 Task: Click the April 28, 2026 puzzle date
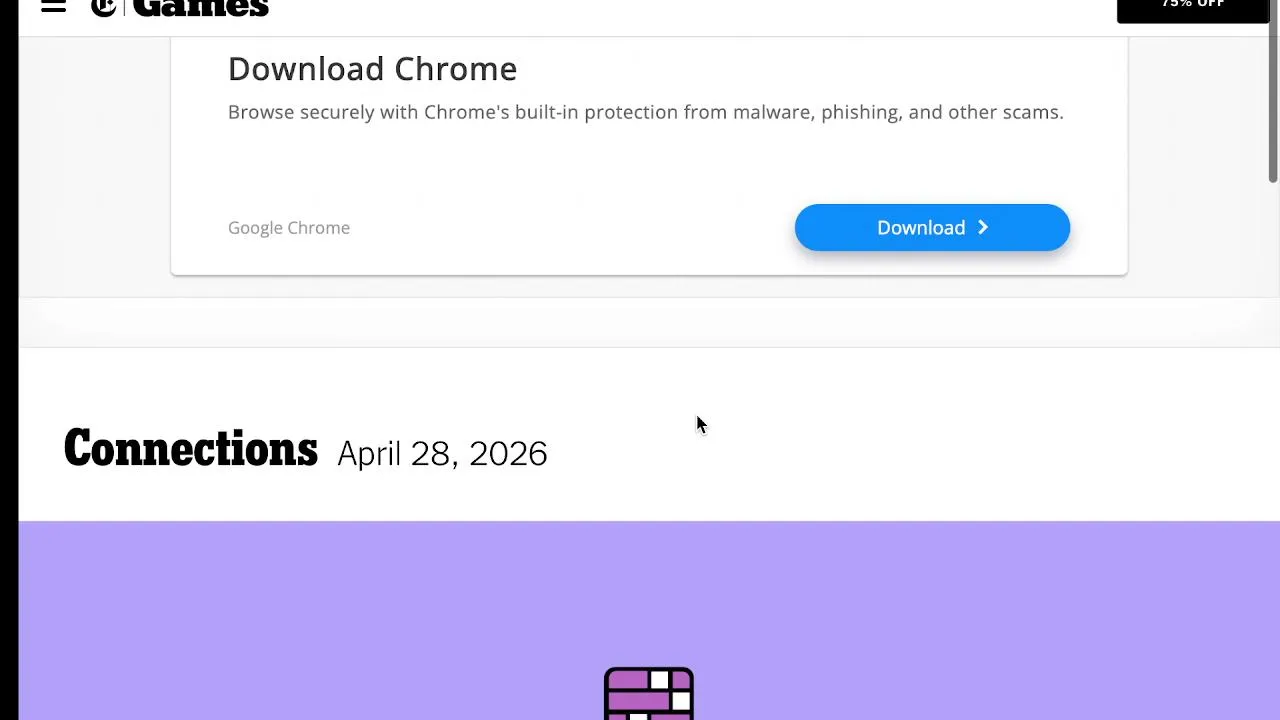(442, 454)
